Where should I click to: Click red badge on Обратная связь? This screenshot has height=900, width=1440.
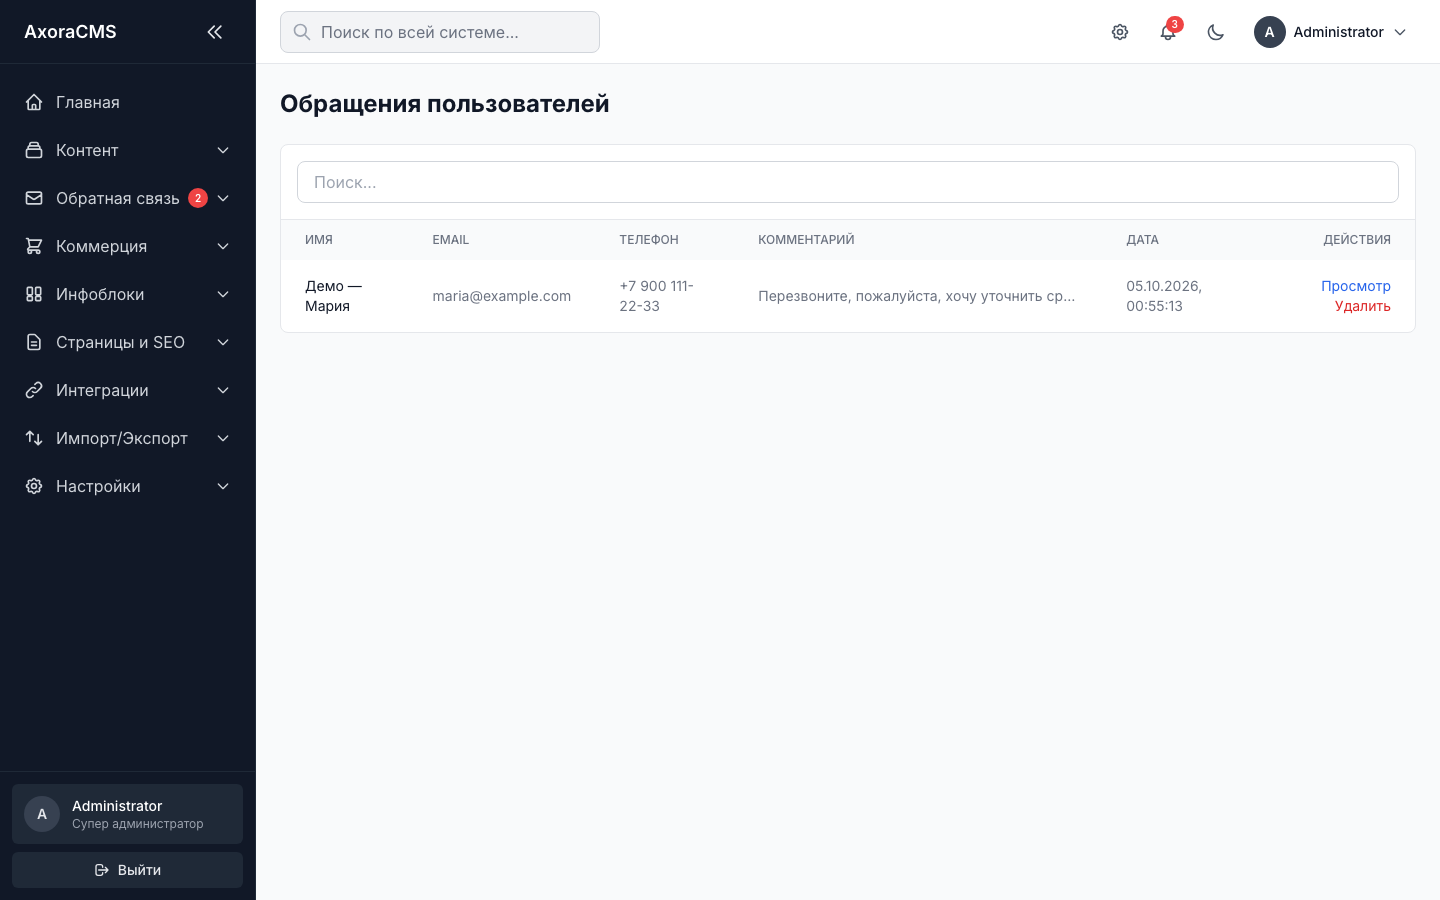click(x=198, y=198)
